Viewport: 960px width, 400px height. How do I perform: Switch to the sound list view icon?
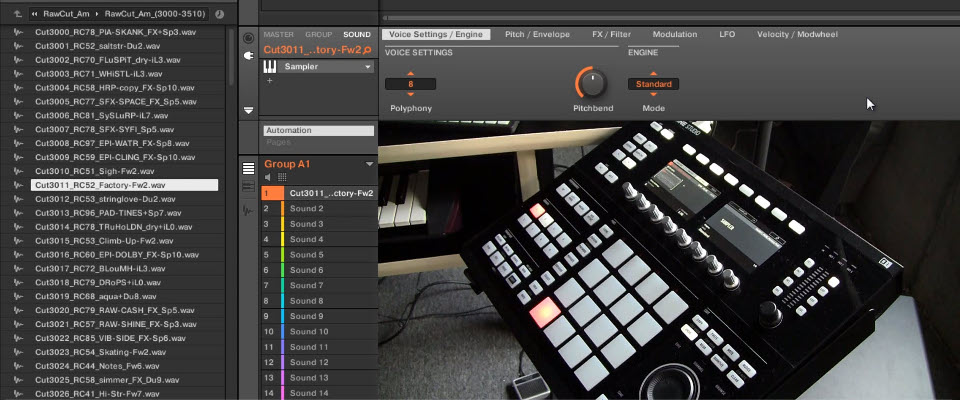click(248, 168)
